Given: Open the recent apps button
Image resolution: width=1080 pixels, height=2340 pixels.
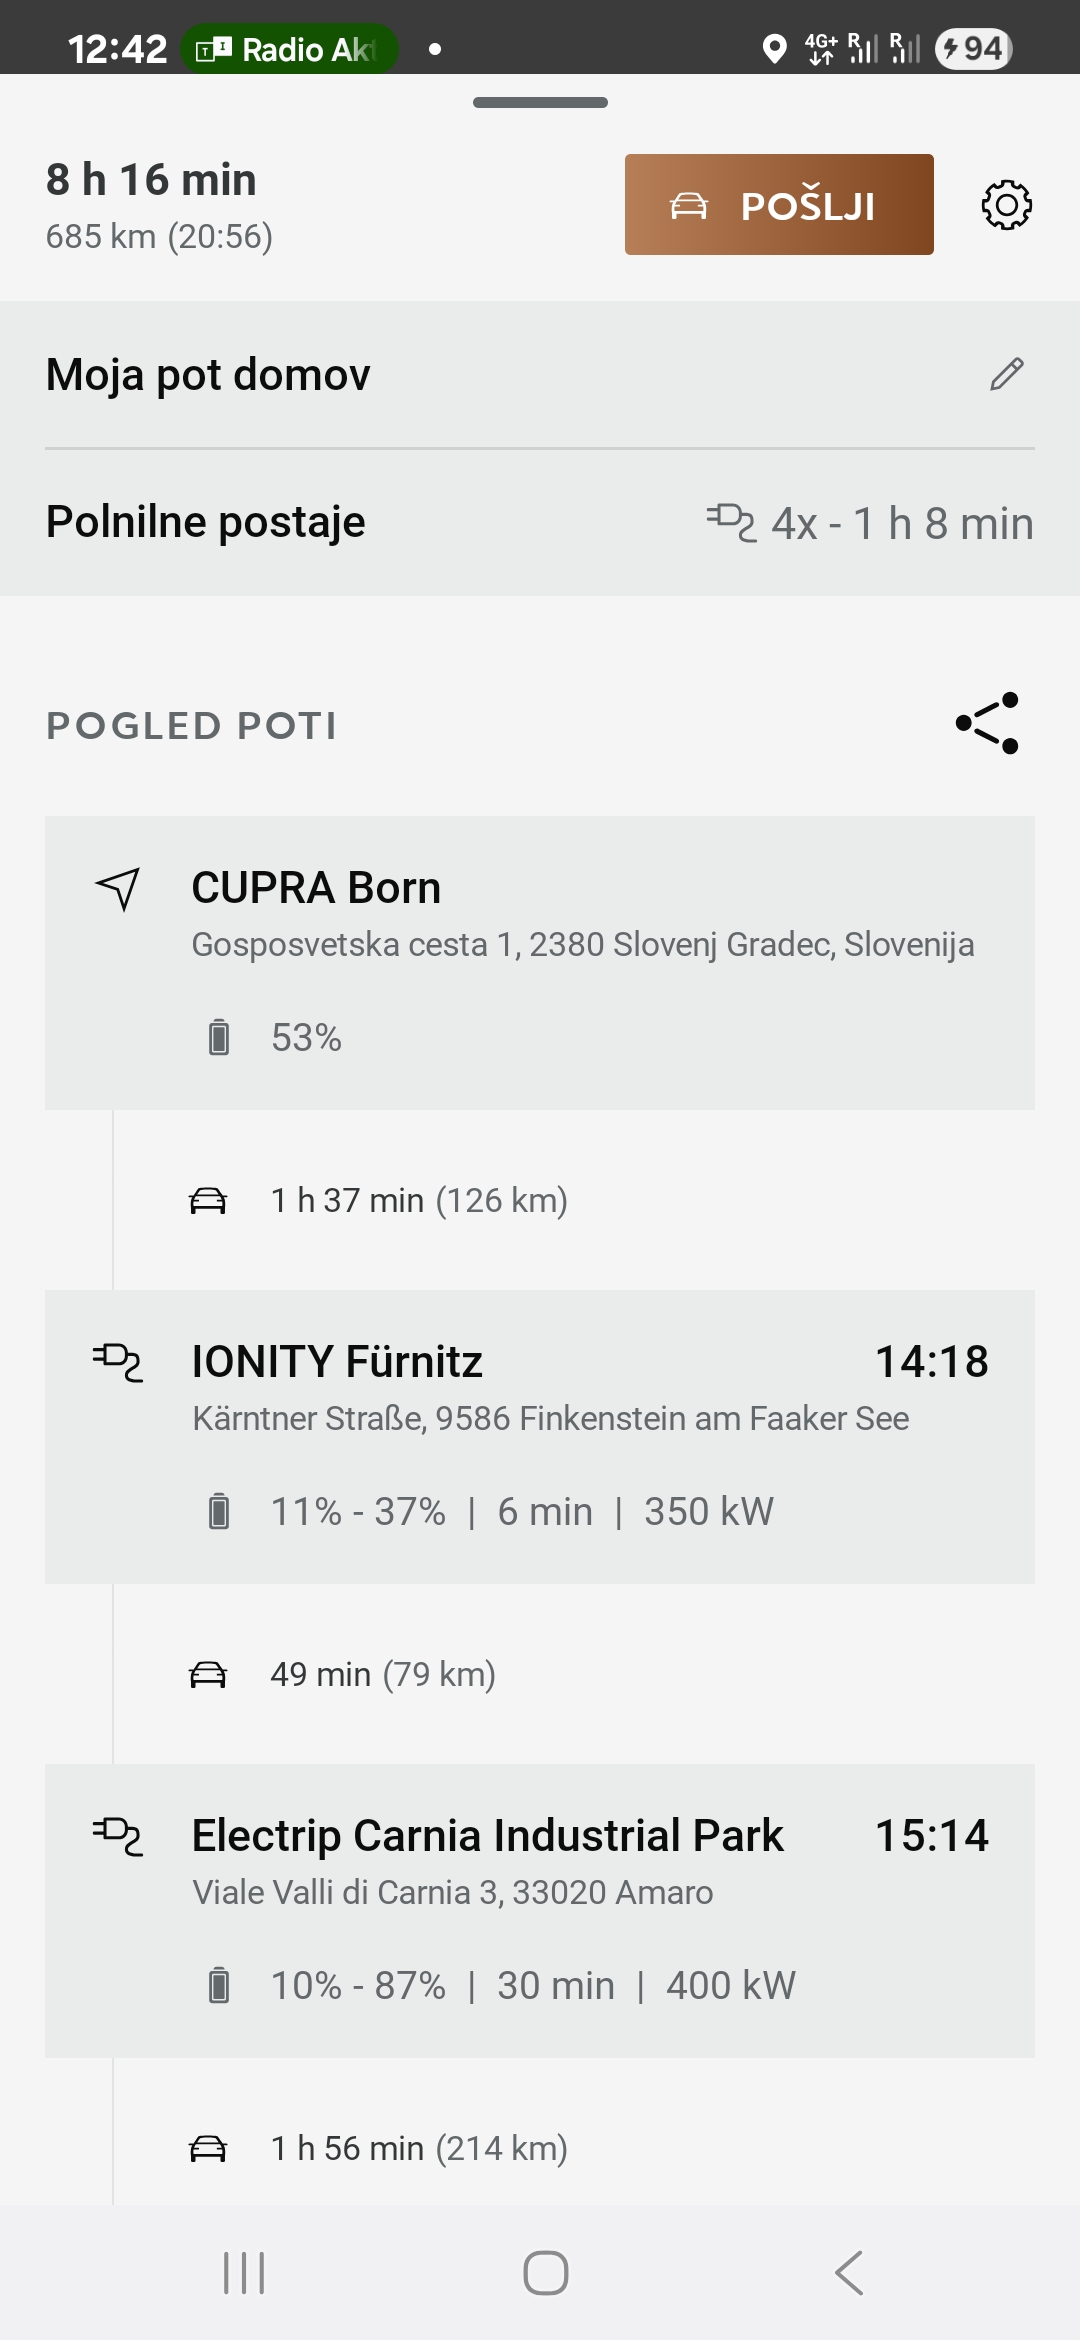Looking at the screenshot, I should tap(244, 2273).
